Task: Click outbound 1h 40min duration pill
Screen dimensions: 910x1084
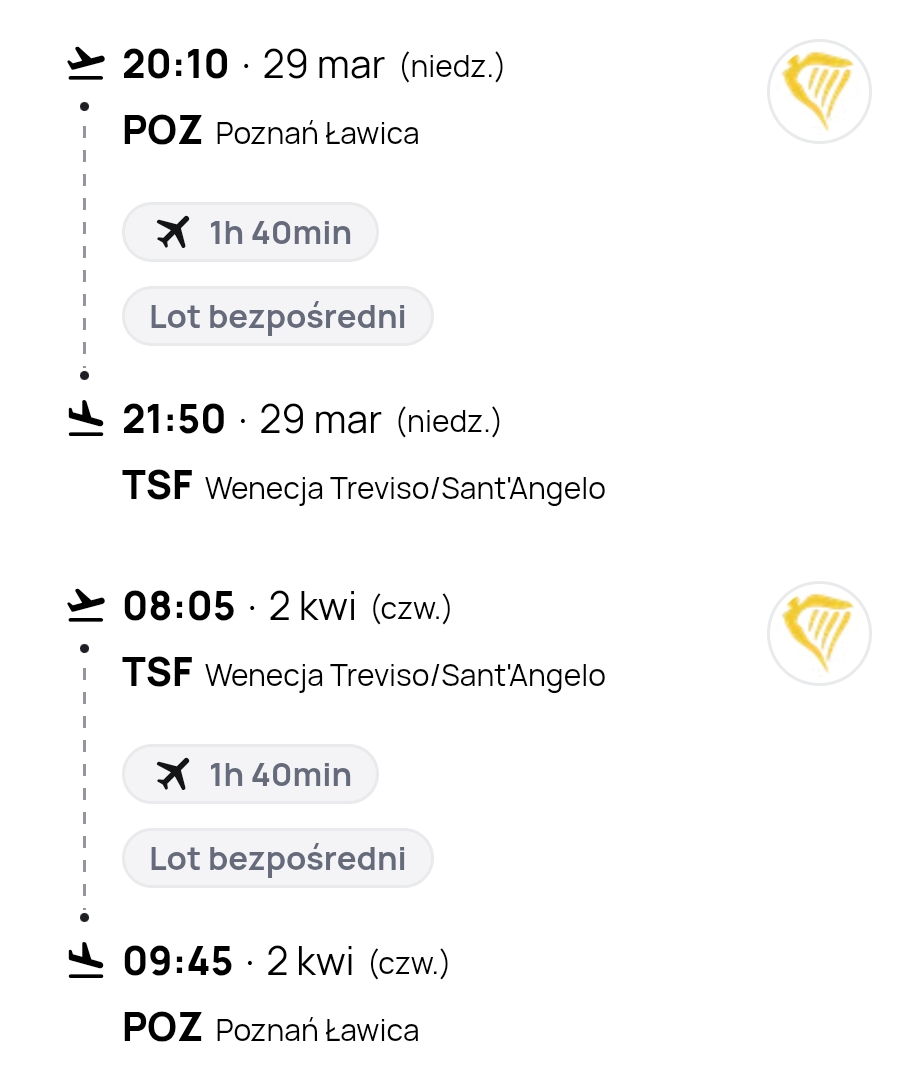Action: point(251,233)
